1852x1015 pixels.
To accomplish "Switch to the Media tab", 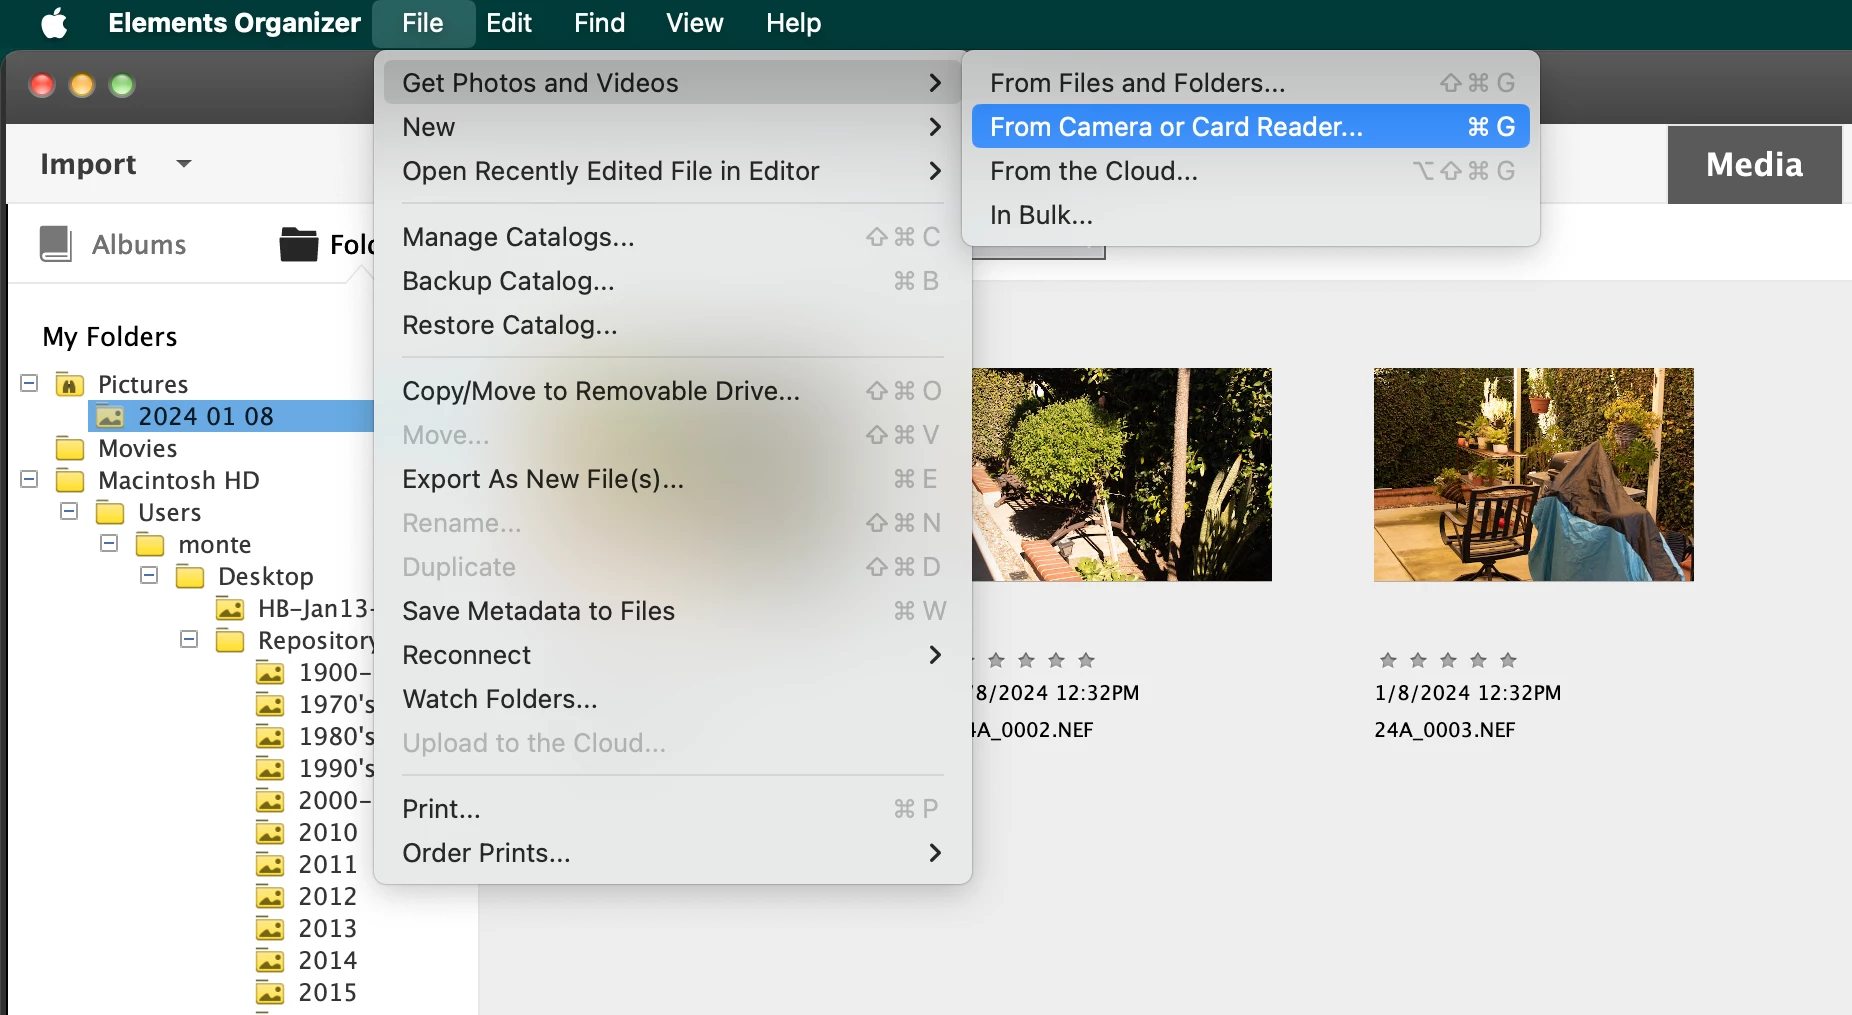I will [x=1754, y=164].
